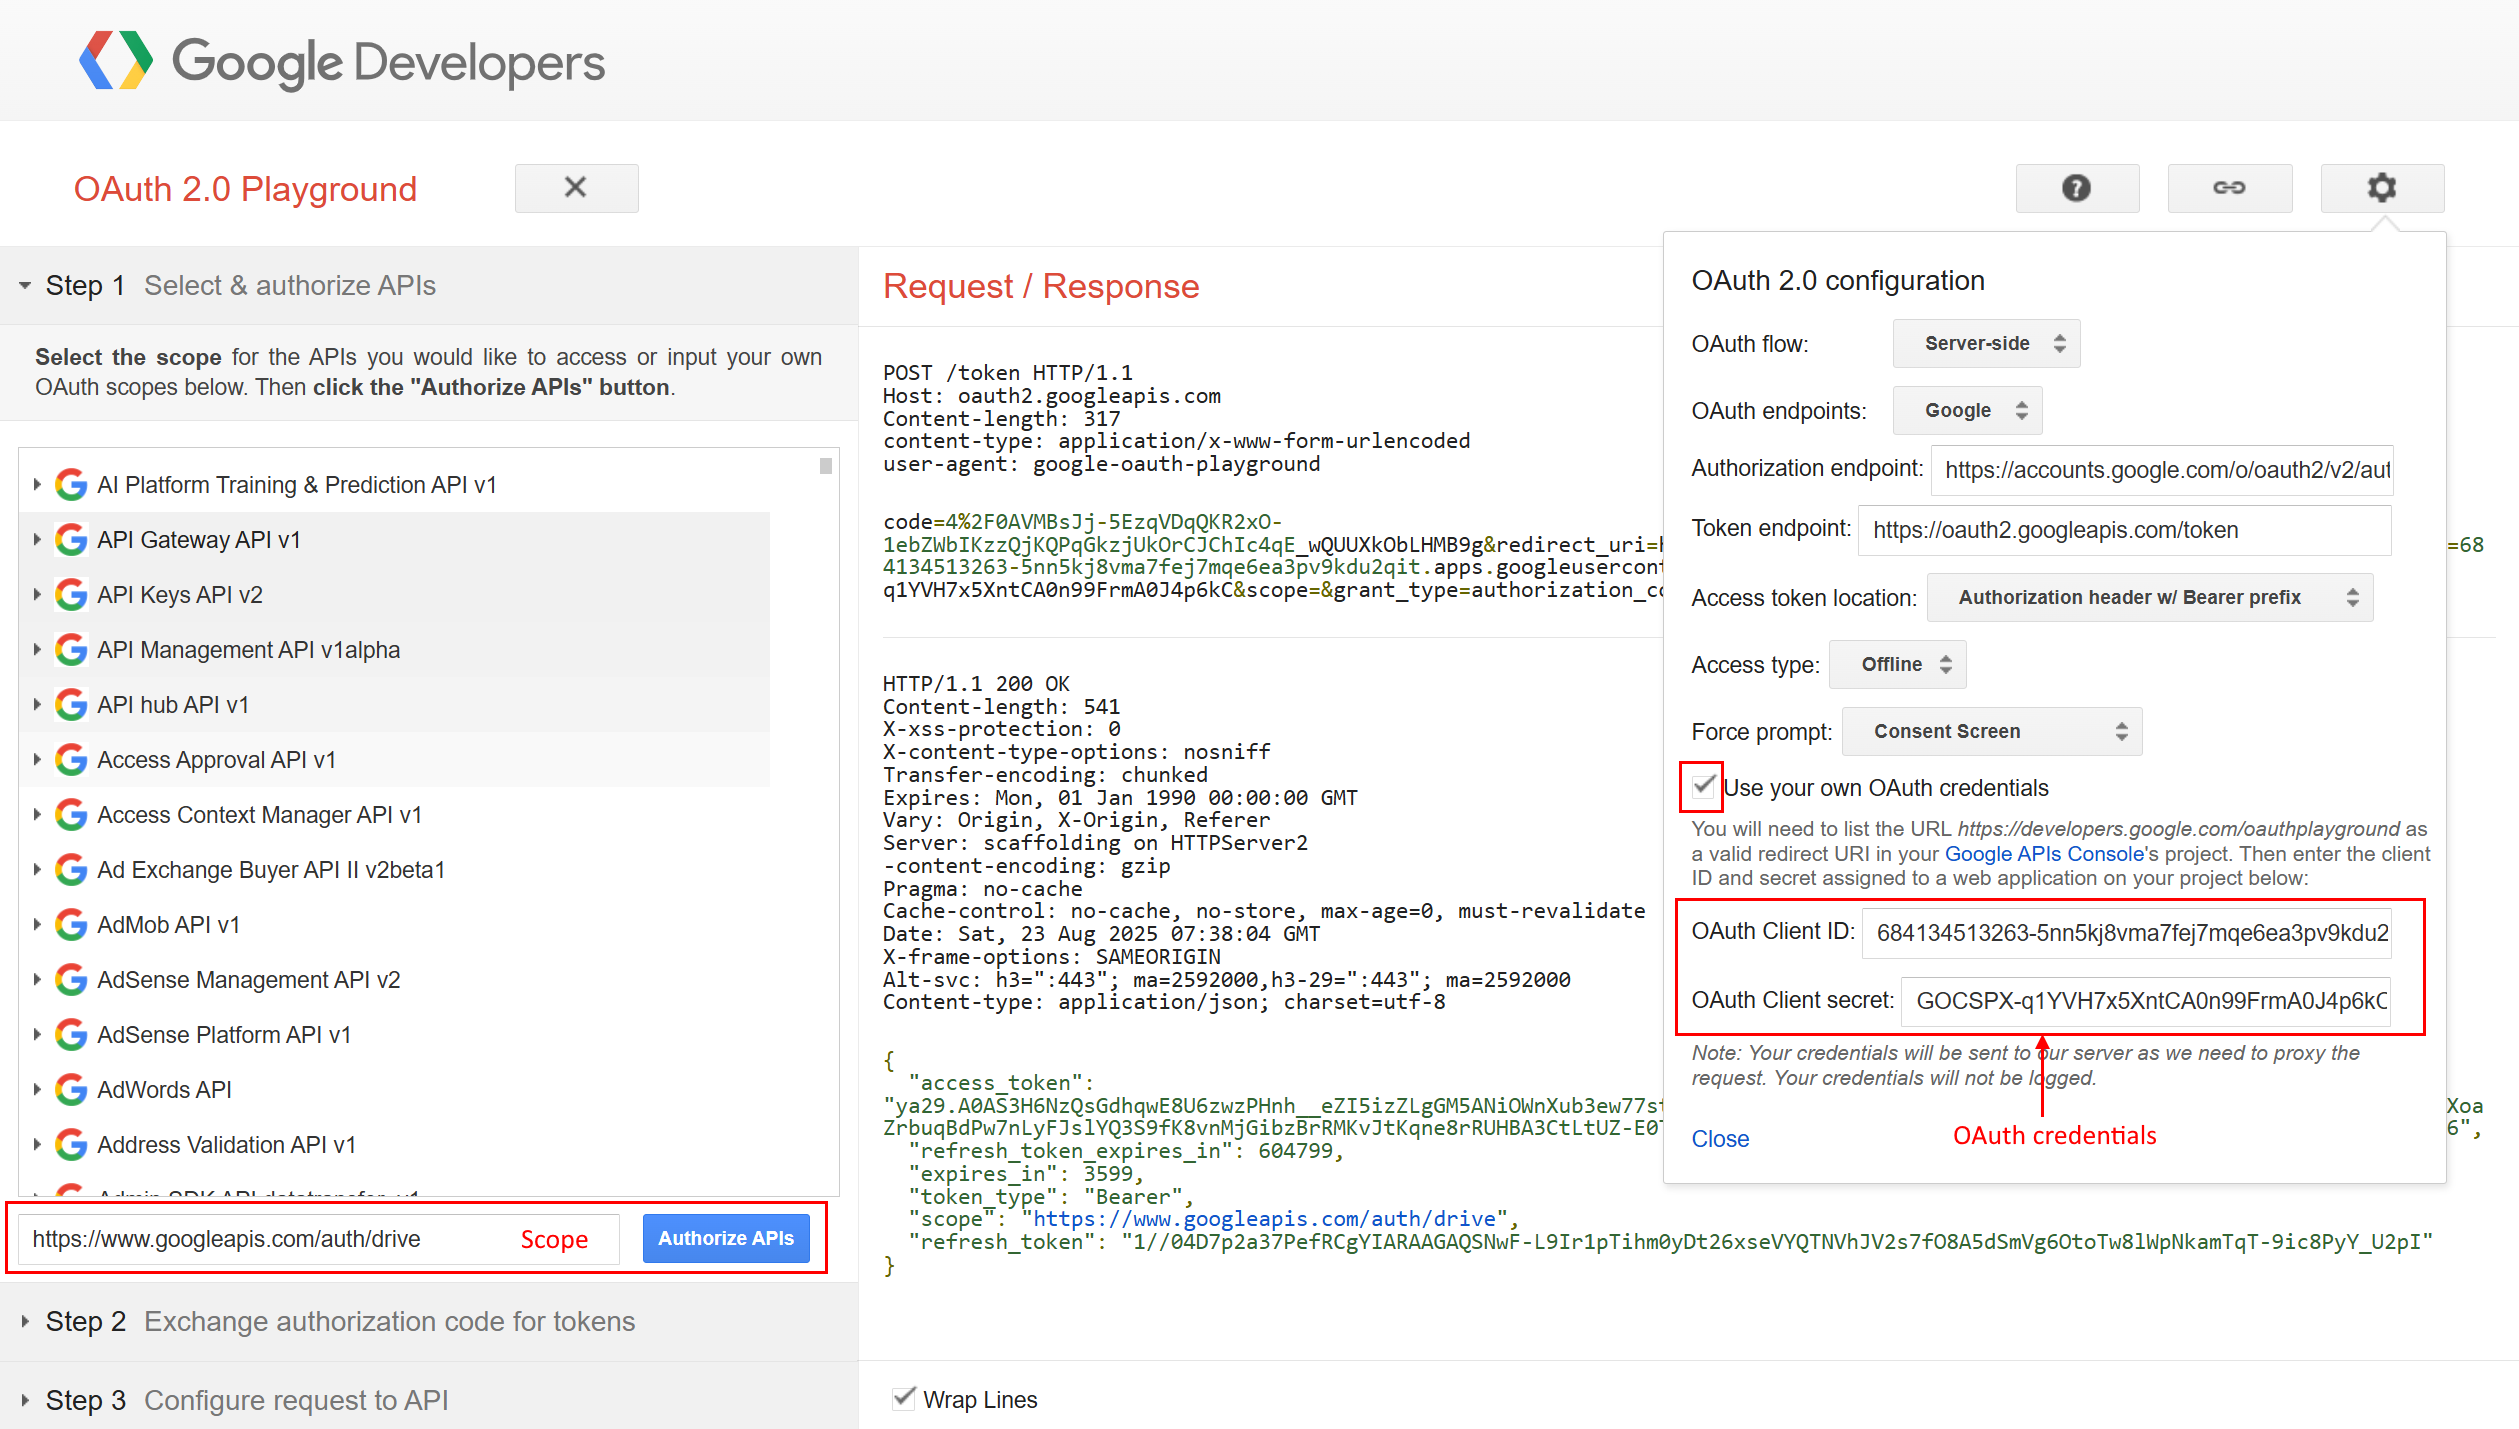Image resolution: width=2519 pixels, height=1429 pixels.
Task: Open the Access type Offline dropdown
Action: (1897, 665)
